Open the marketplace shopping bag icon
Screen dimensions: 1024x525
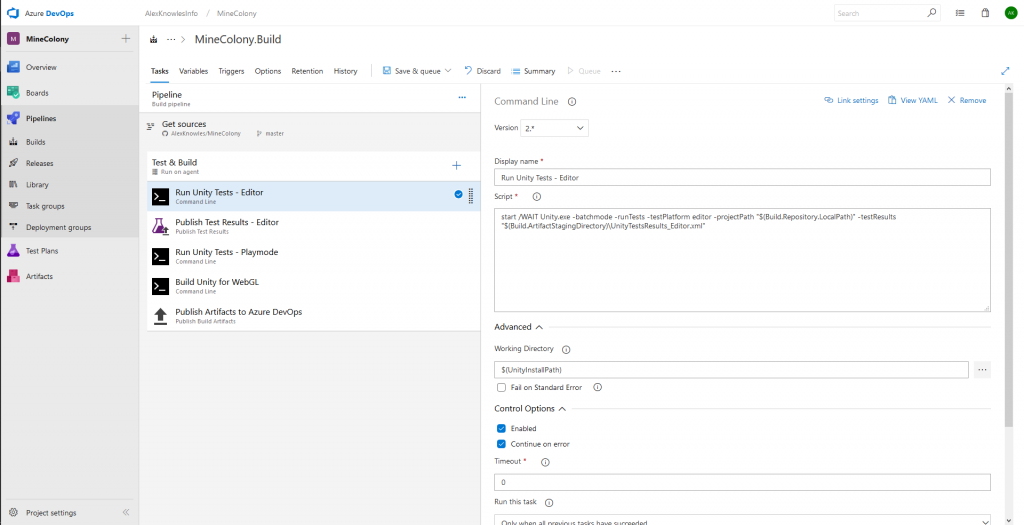click(x=985, y=13)
